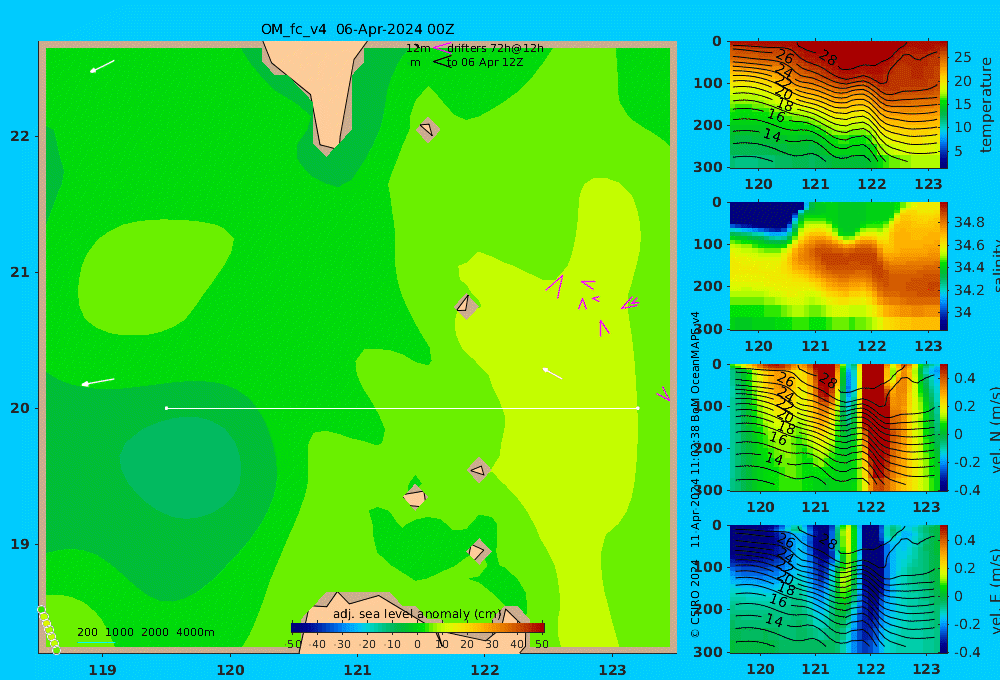Click the northern Luzon coastline at the map bottom
The image size is (1000, 680).
pyautogui.click(x=415, y=622)
